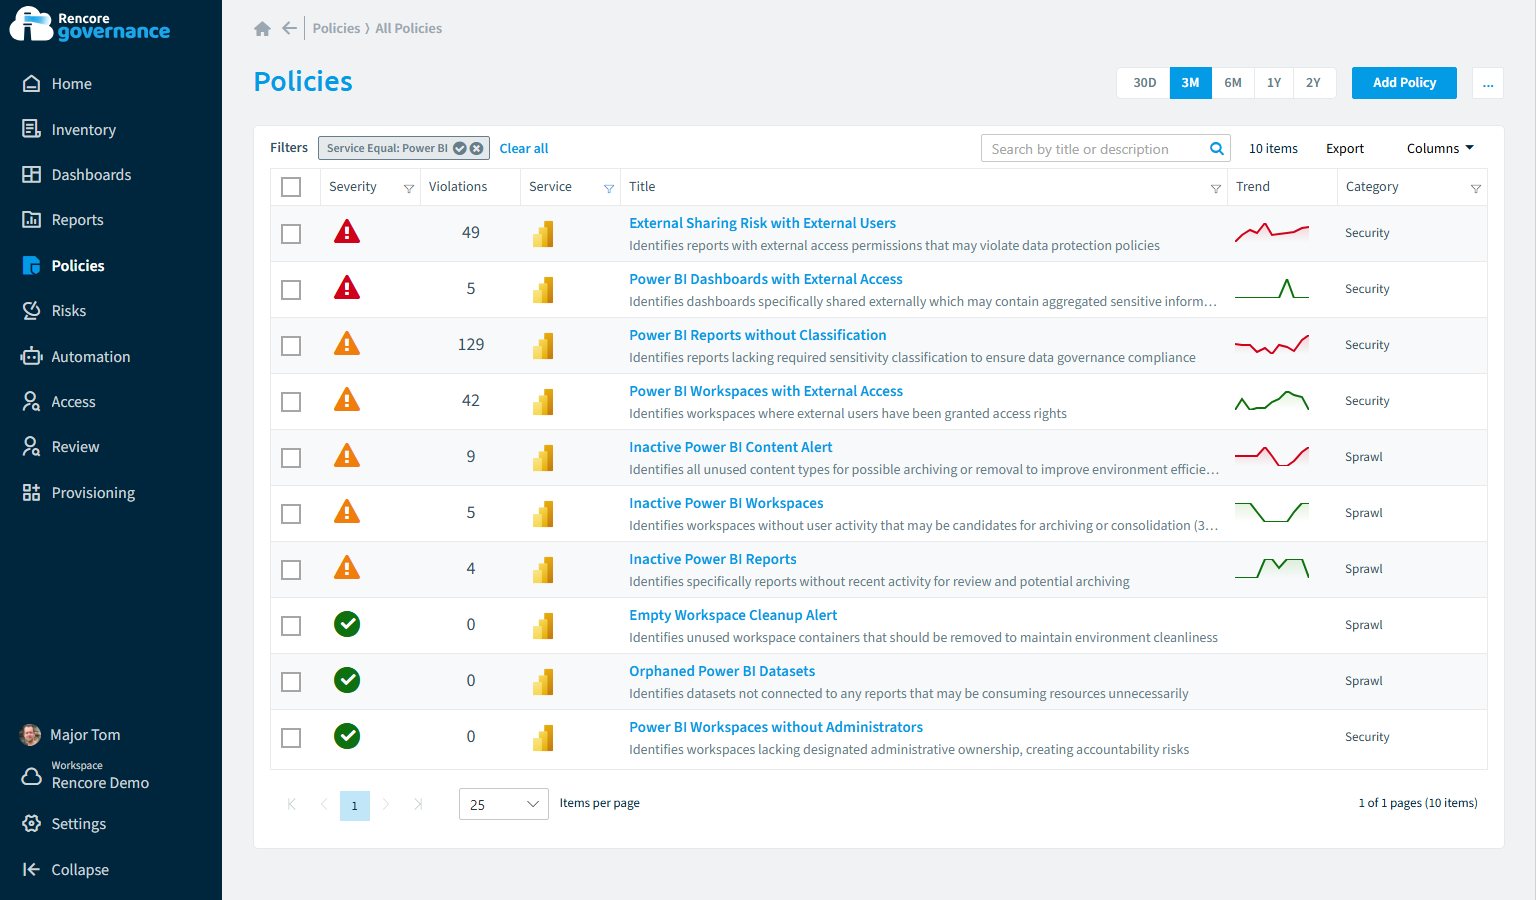Open the Dashboards sidebar icon
The image size is (1536, 900).
point(32,174)
